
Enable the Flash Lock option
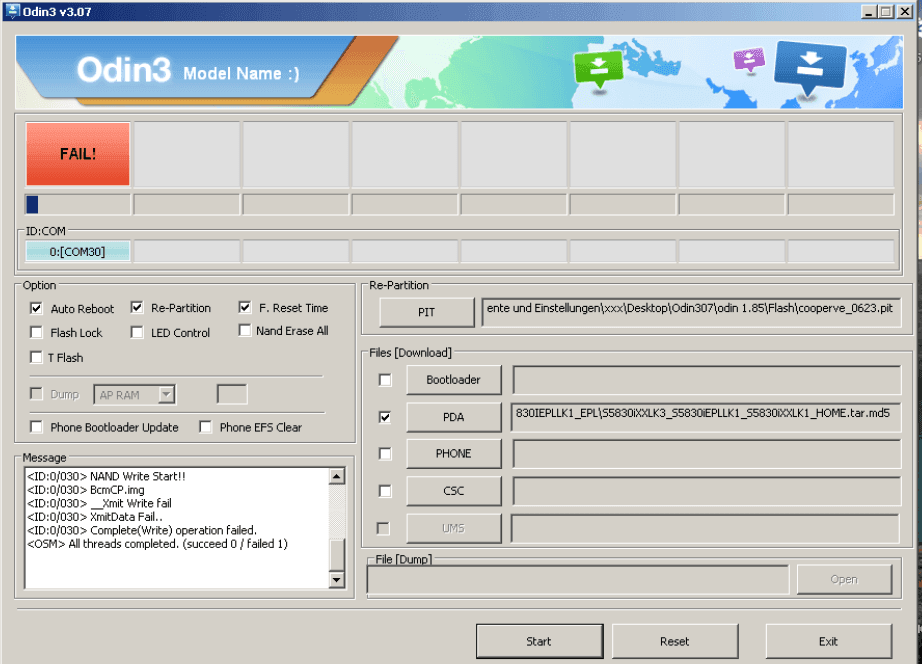[36, 333]
